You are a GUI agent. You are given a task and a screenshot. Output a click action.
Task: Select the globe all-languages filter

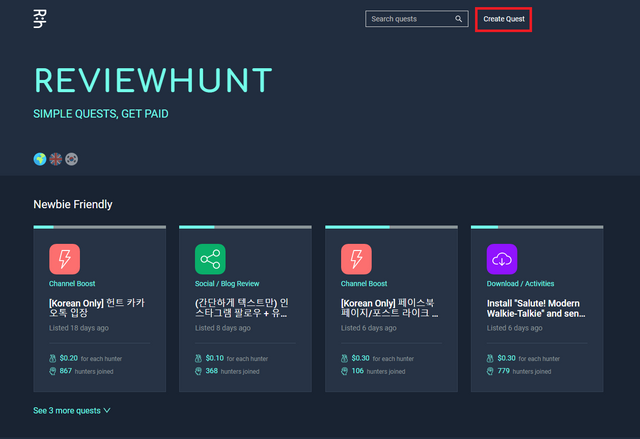[x=40, y=159]
